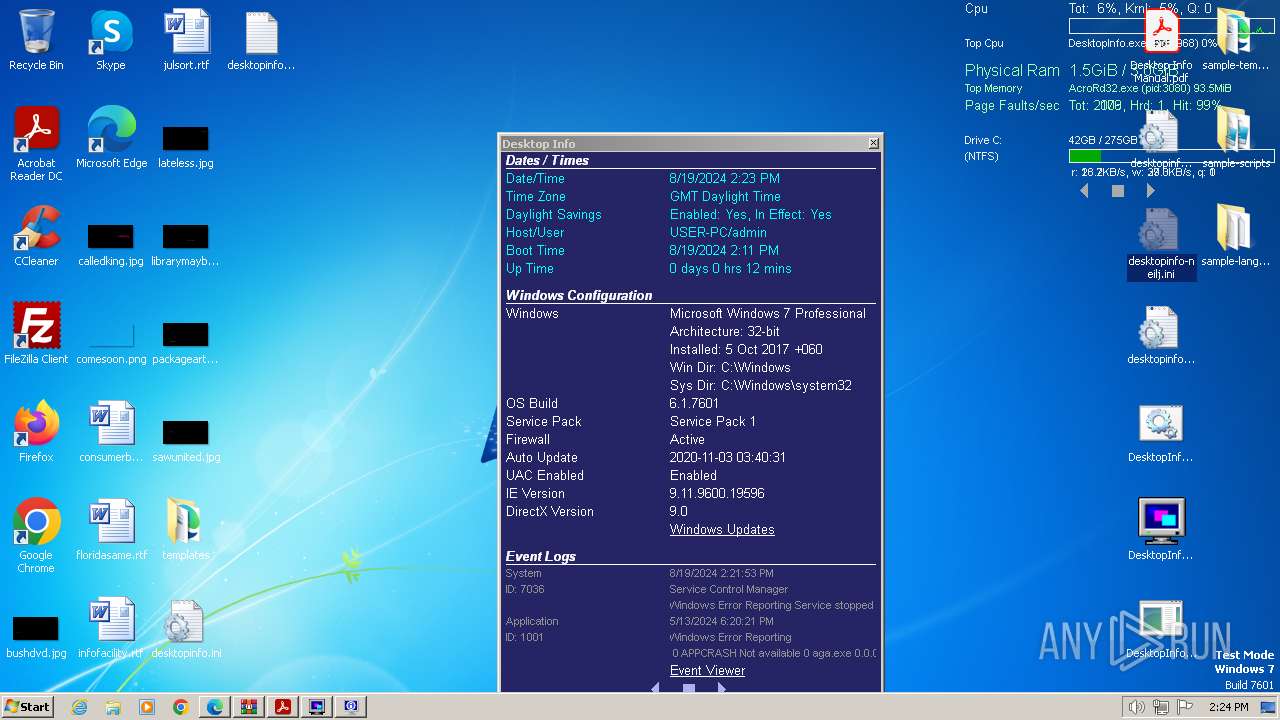Click the Up Time value 0 days 0 hrs 12 mins
This screenshot has width=1280, height=720.
(730, 268)
